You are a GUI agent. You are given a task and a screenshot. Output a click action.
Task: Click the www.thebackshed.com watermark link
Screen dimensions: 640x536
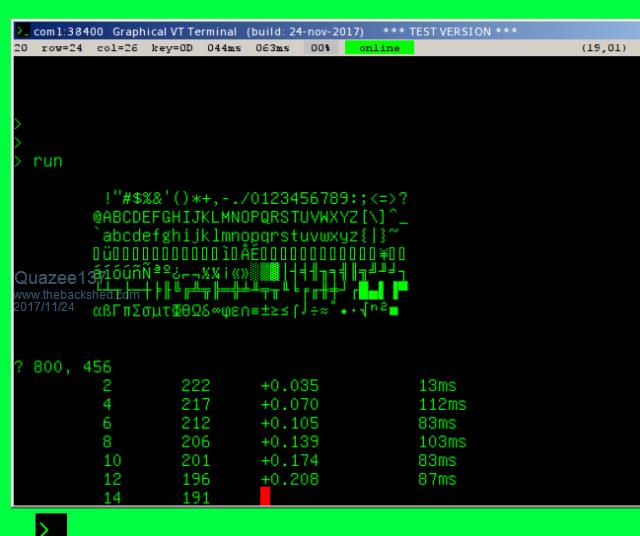[76, 295]
